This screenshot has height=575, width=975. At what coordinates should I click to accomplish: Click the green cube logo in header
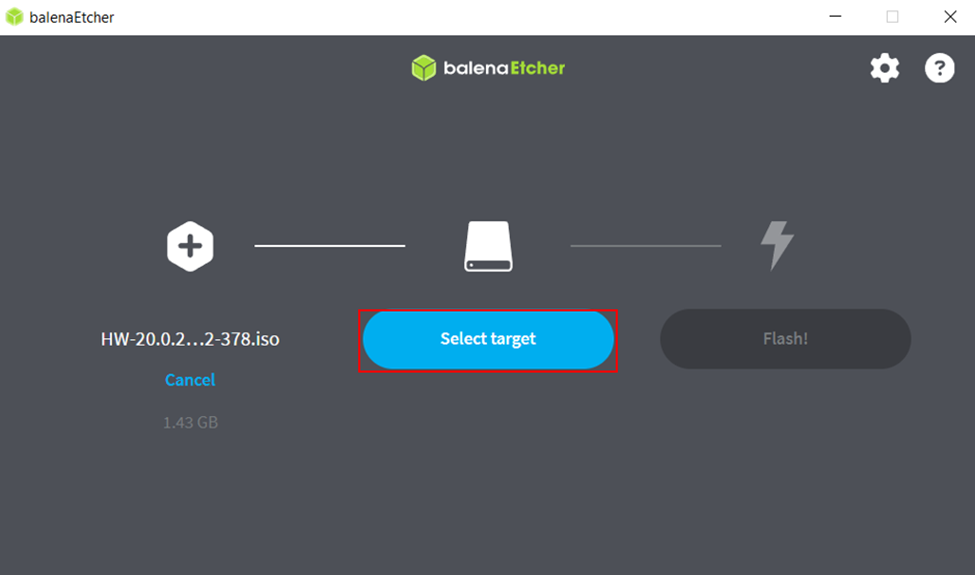[423, 68]
